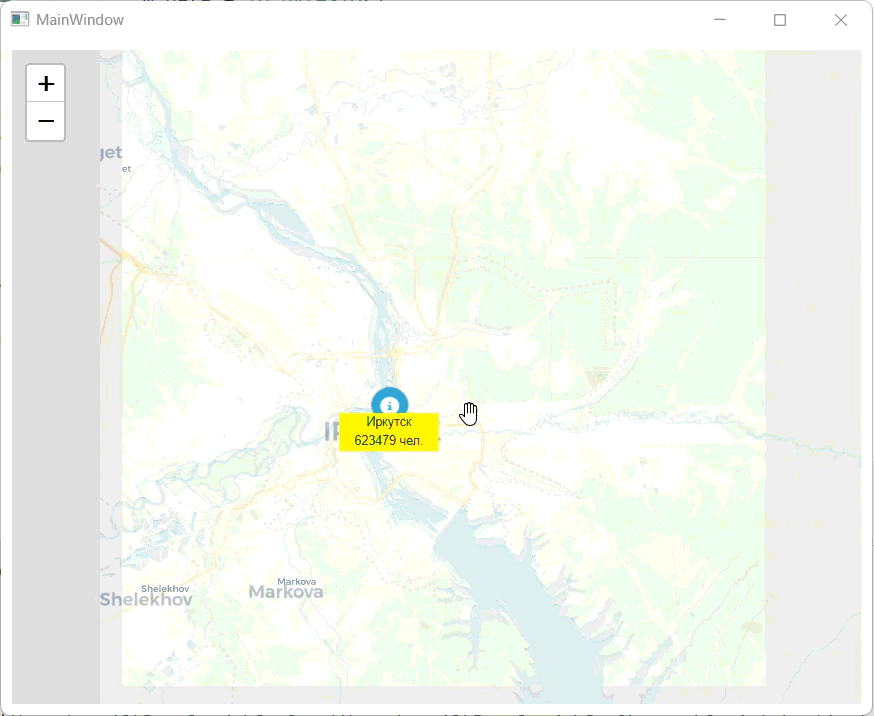Click the gray empty strip right of map
Image resolution: width=874 pixels, height=716 pixels.
812,400
